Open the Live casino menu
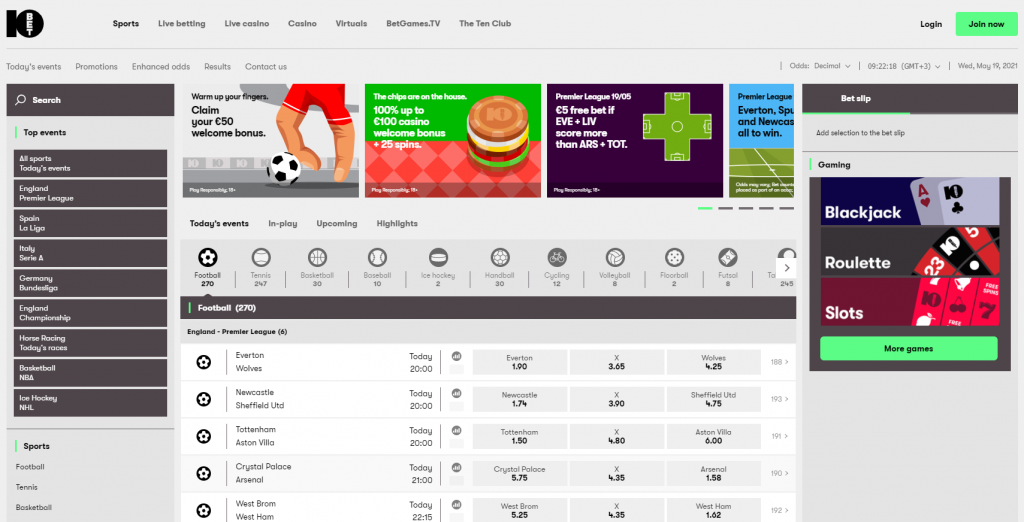This screenshot has width=1024, height=522. (247, 24)
